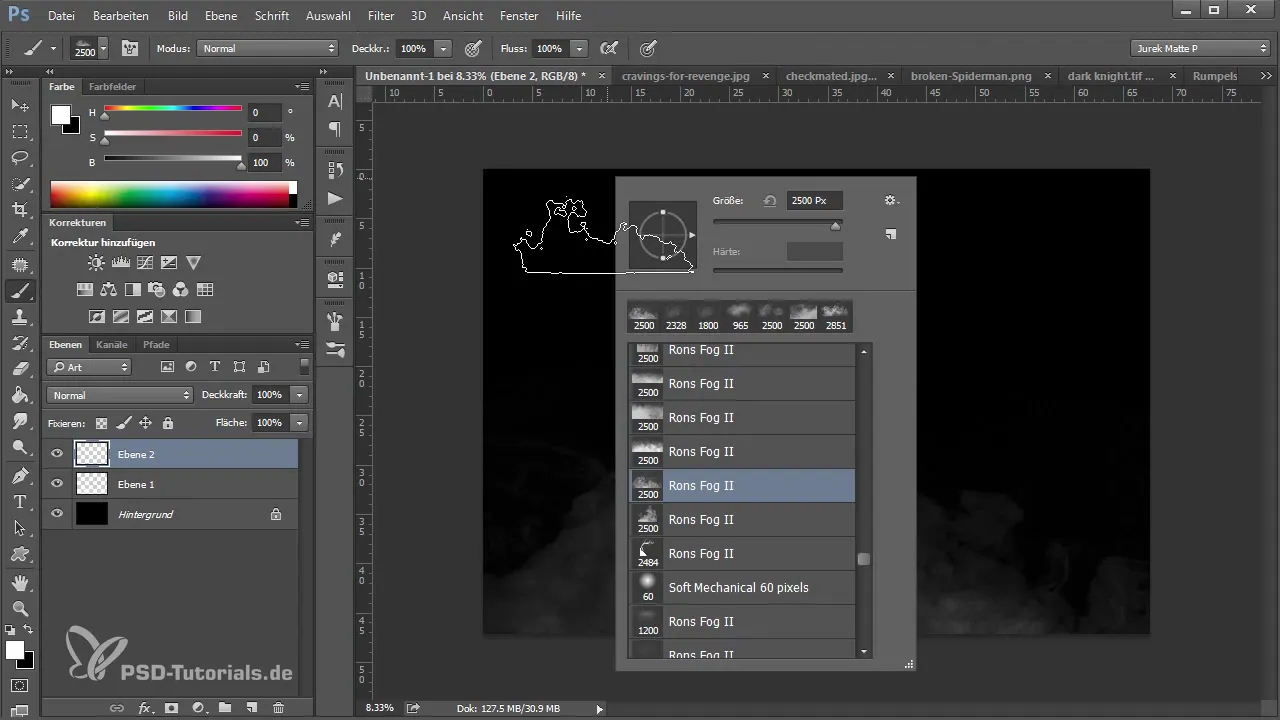1280x720 pixels.
Task: Open layer styles fx menu
Action: pyautogui.click(x=145, y=708)
